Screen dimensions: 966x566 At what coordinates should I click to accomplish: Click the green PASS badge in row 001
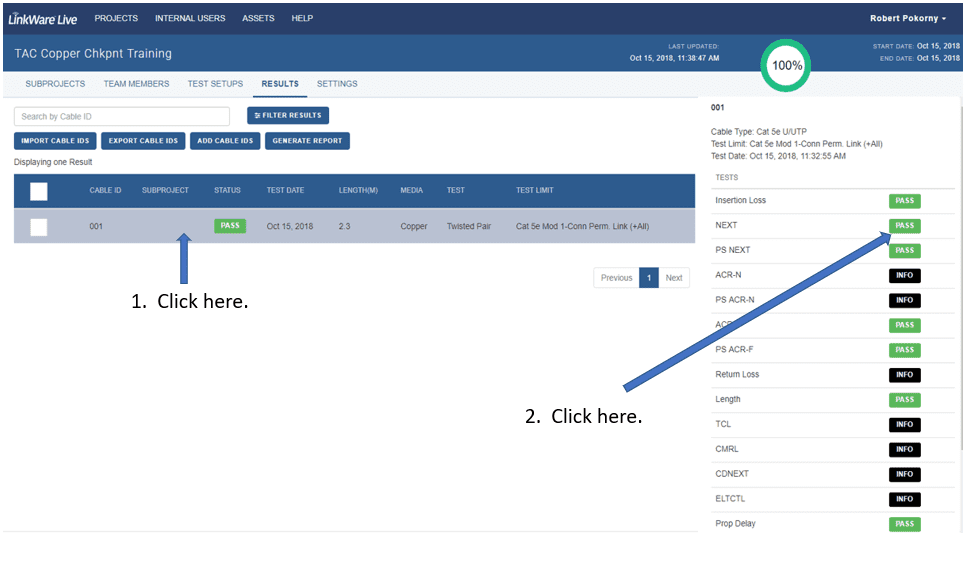(x=230, y=226)
